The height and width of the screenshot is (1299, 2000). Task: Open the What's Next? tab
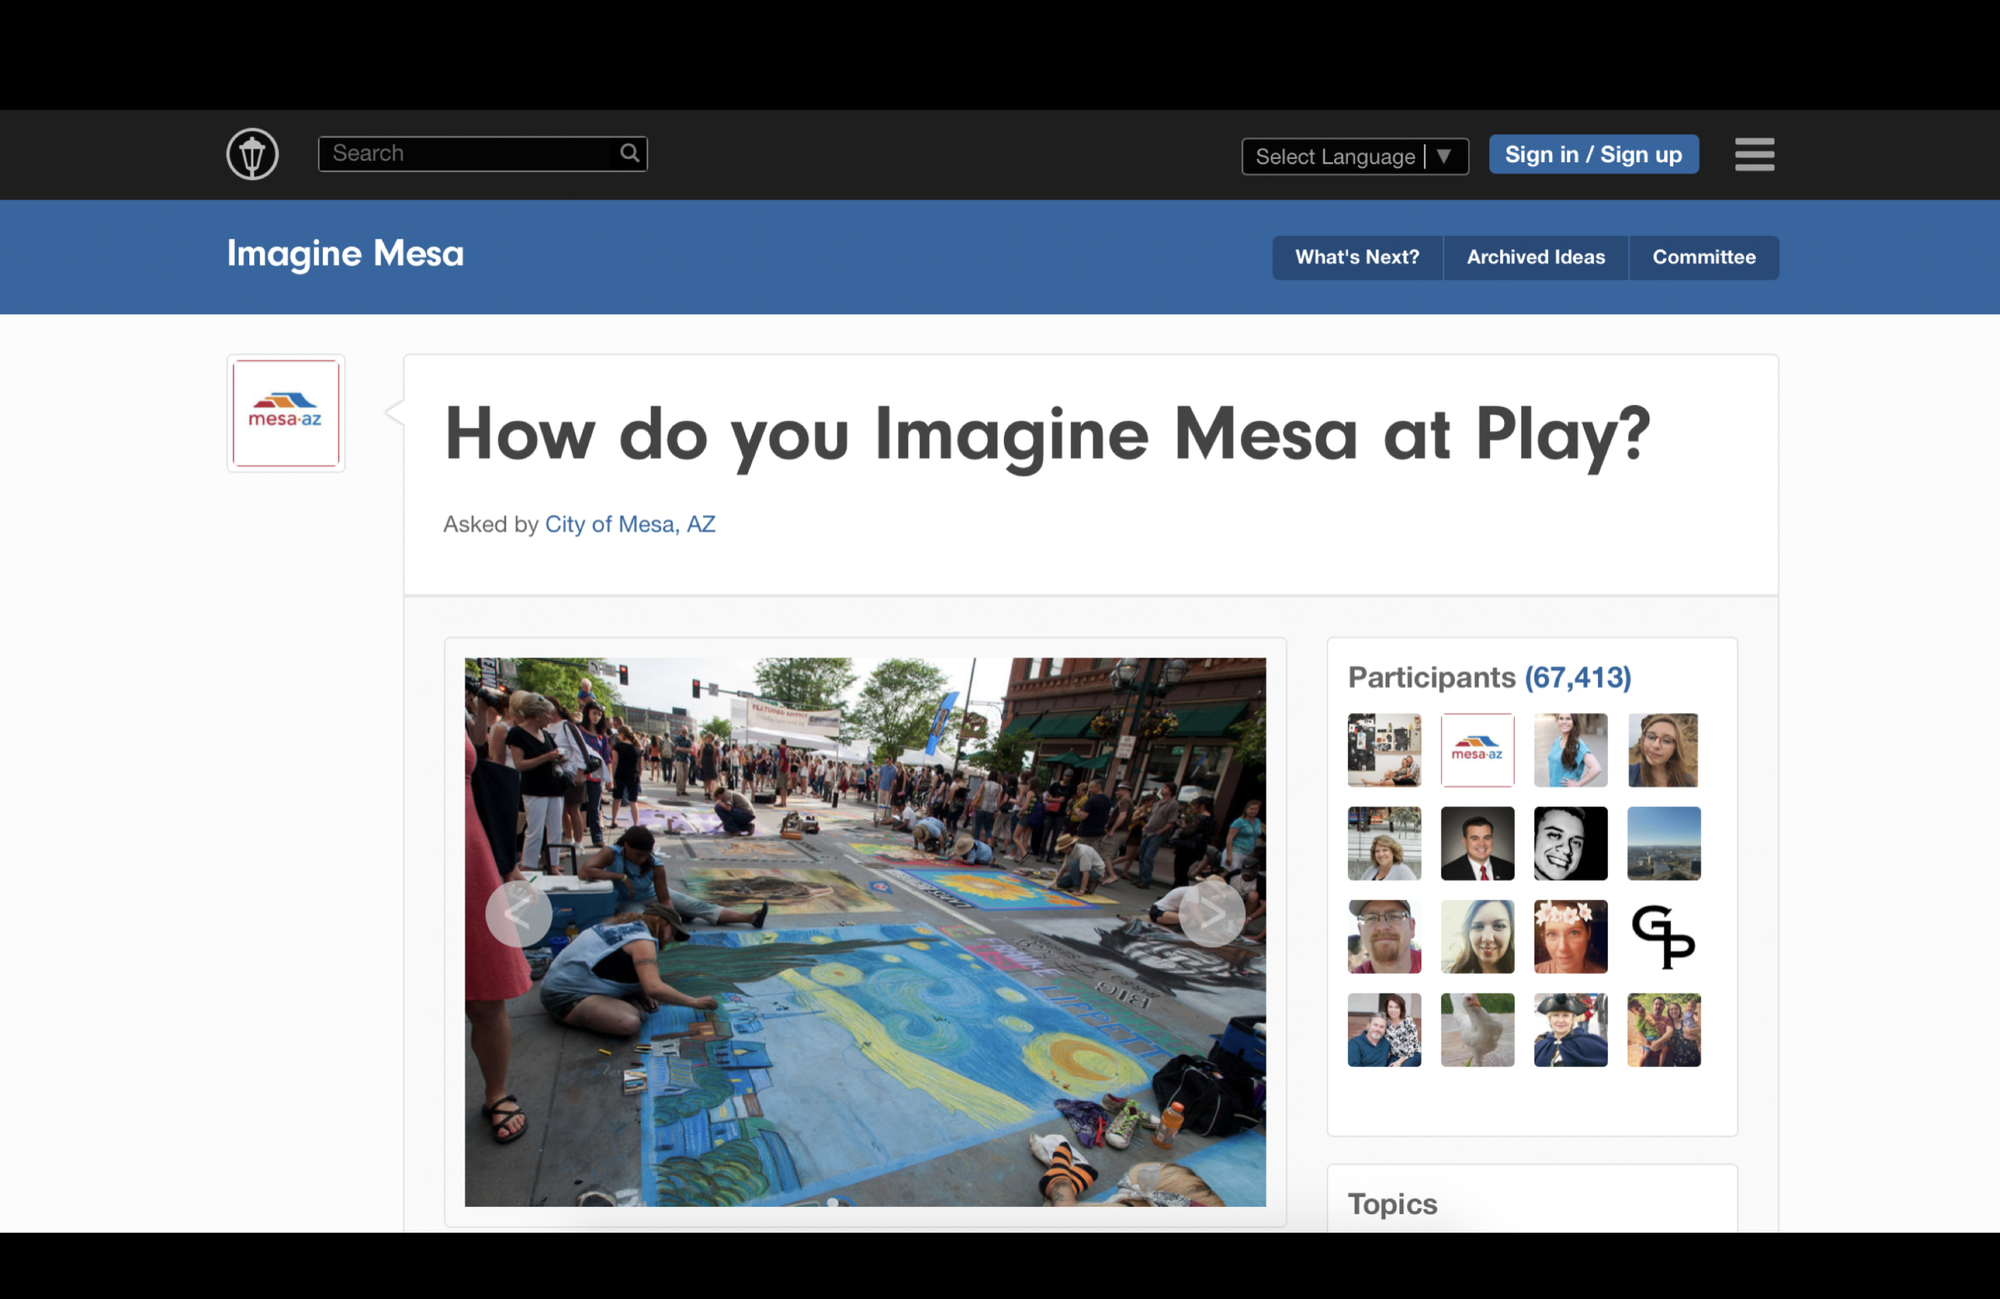tap(1357, 257)
